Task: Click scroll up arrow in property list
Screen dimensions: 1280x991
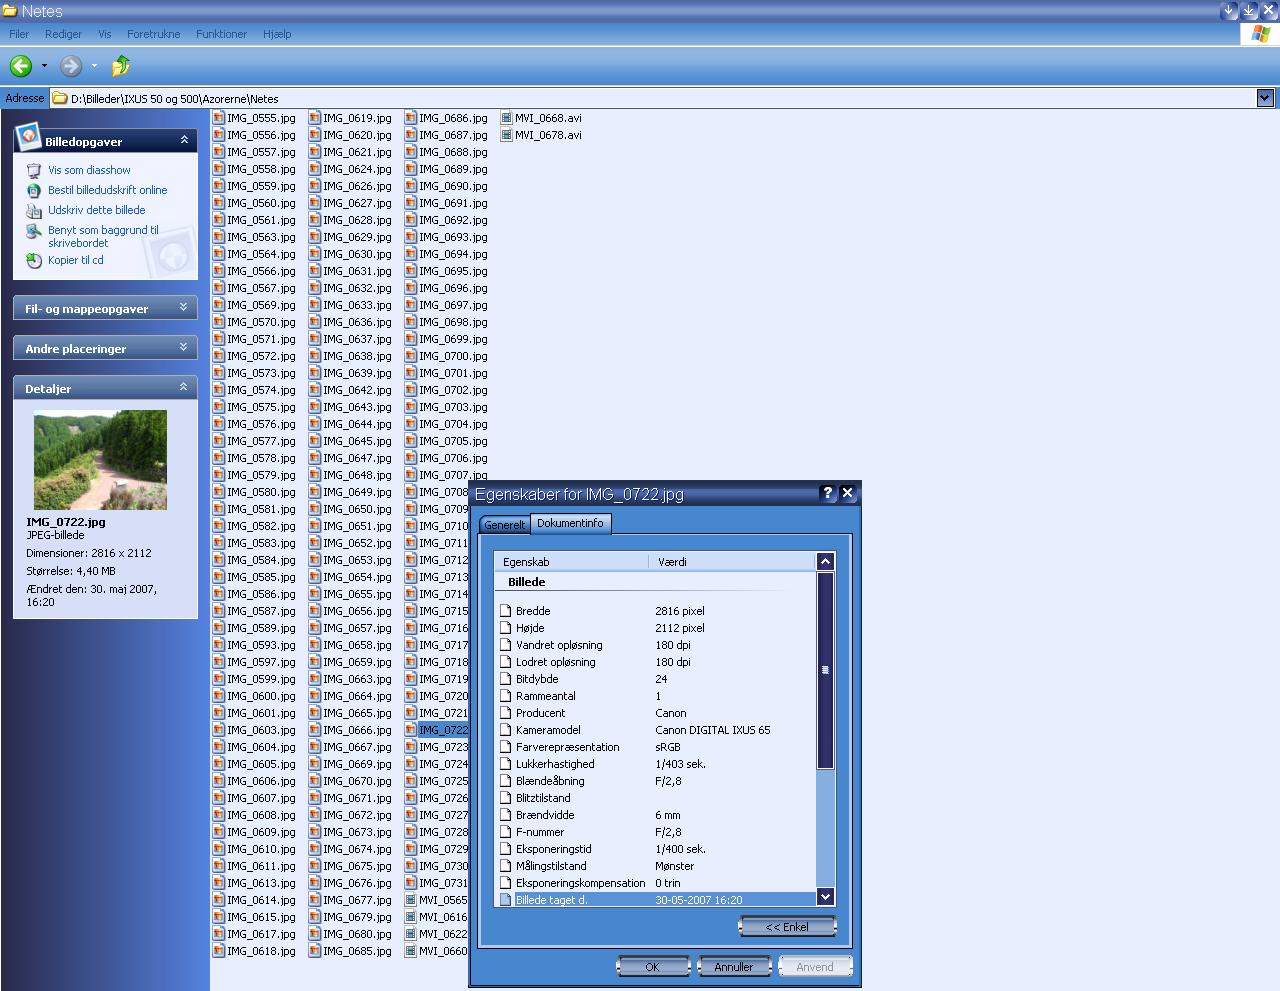Action: tap(826, 562)
